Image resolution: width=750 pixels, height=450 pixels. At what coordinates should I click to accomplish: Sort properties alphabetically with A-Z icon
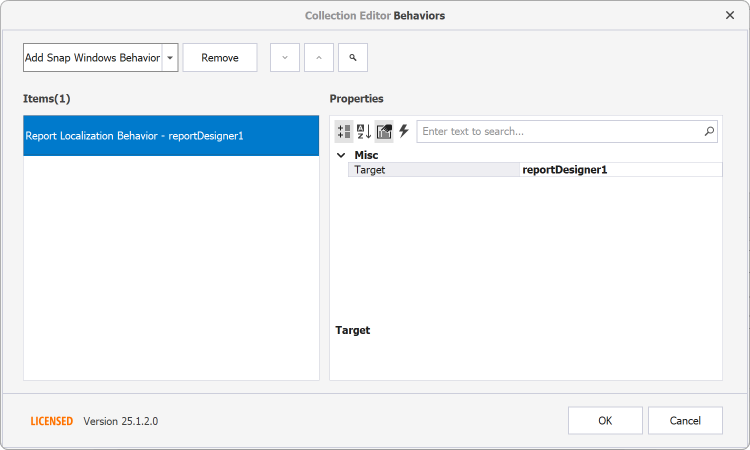(364, 131)
